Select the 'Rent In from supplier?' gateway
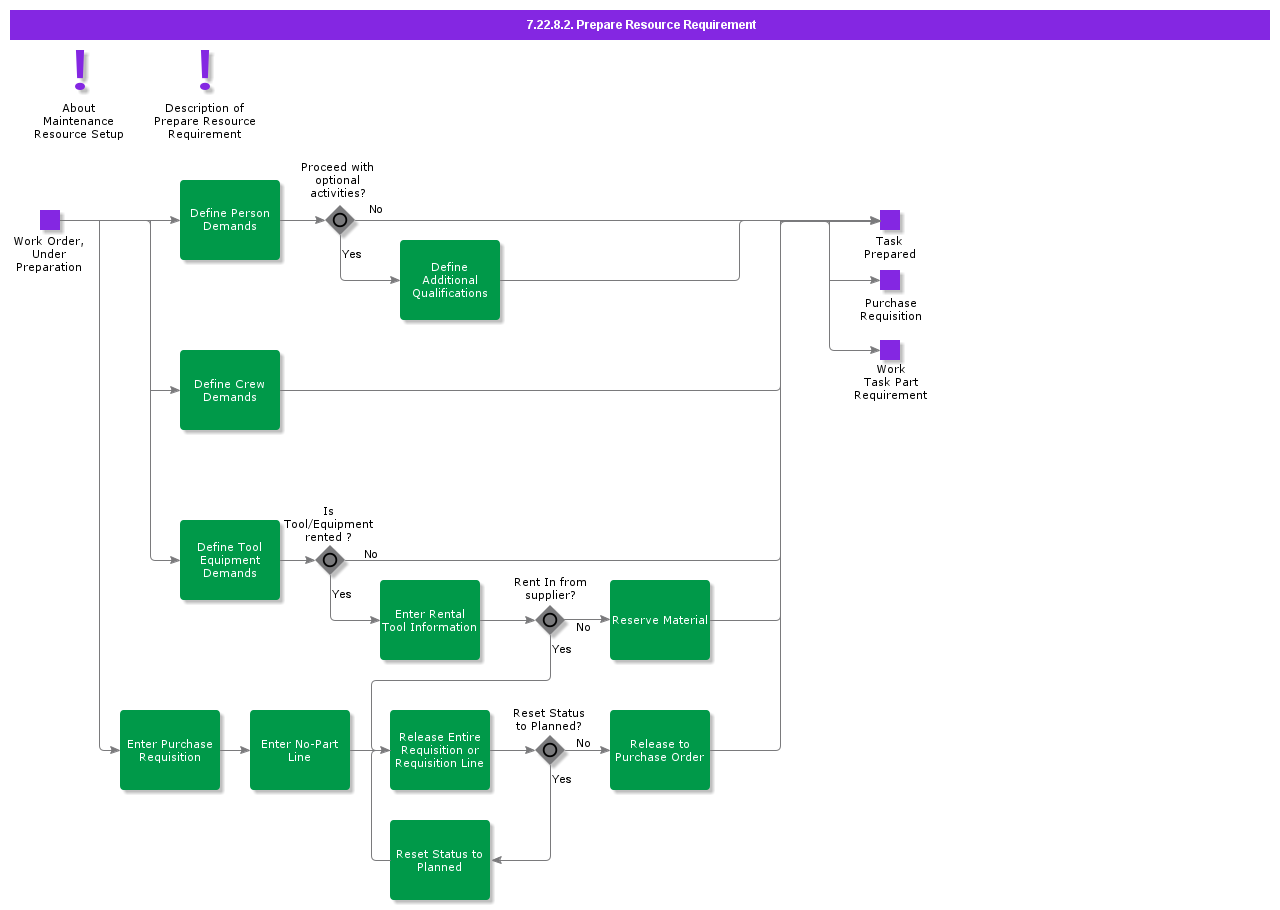The height and width of the screenshot is (910, 1280). pos(550,620)
